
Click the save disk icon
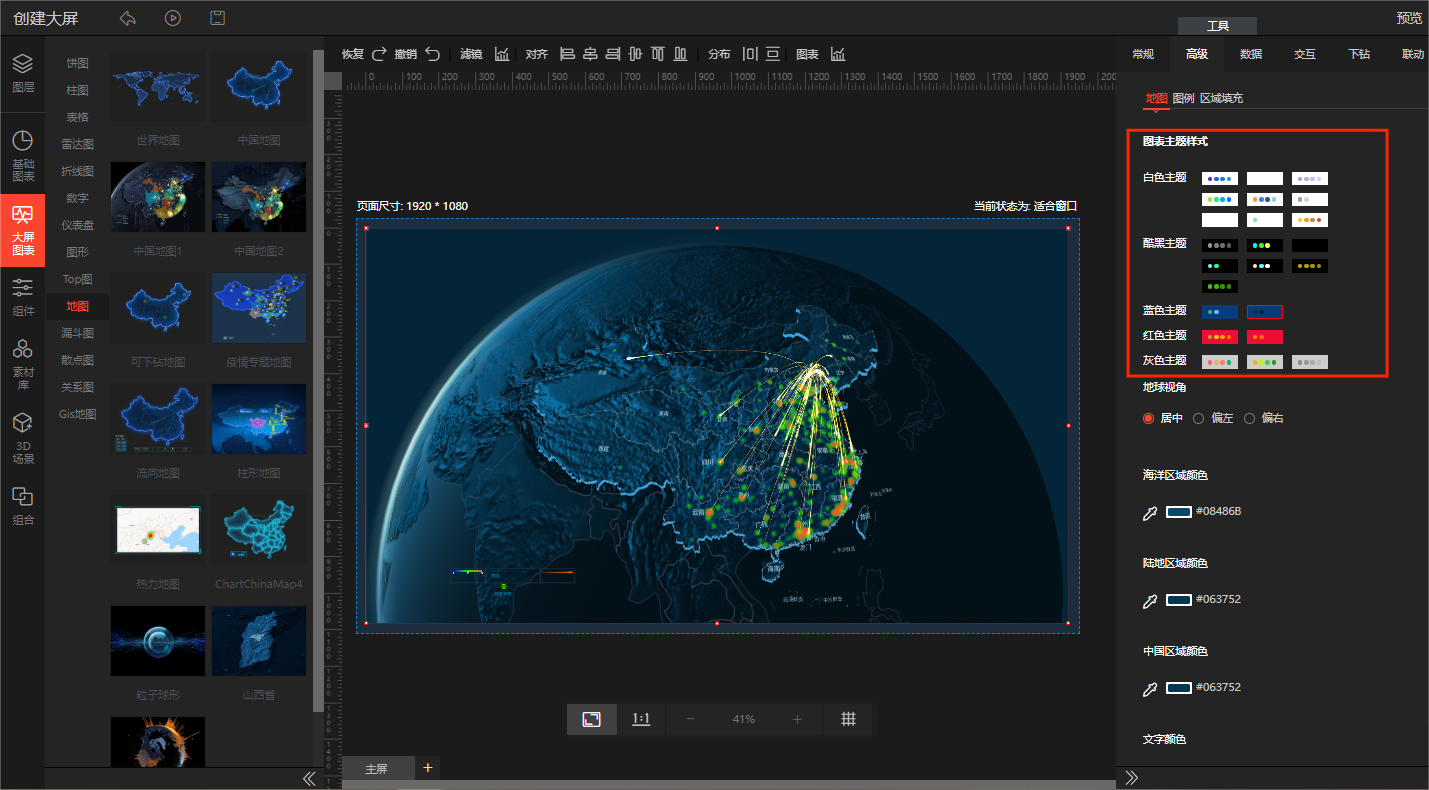coord(218,18)
